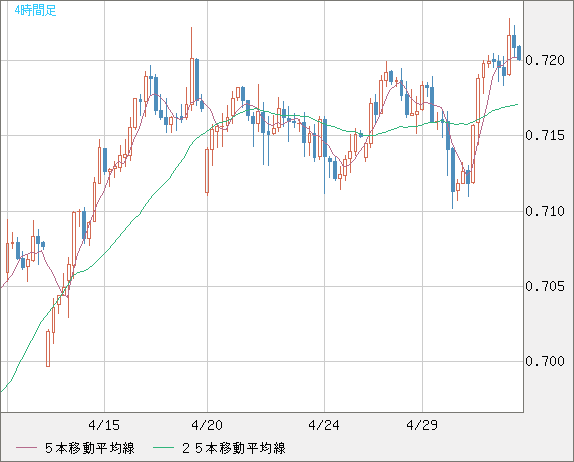
Task: Click the 0.720 price axis label
Action: point(545,60)
